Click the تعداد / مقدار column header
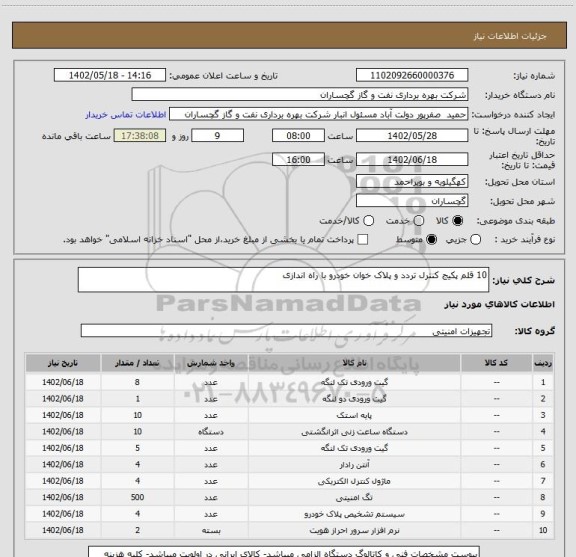The width and height of the screenshot is (576, 557). 137,363
